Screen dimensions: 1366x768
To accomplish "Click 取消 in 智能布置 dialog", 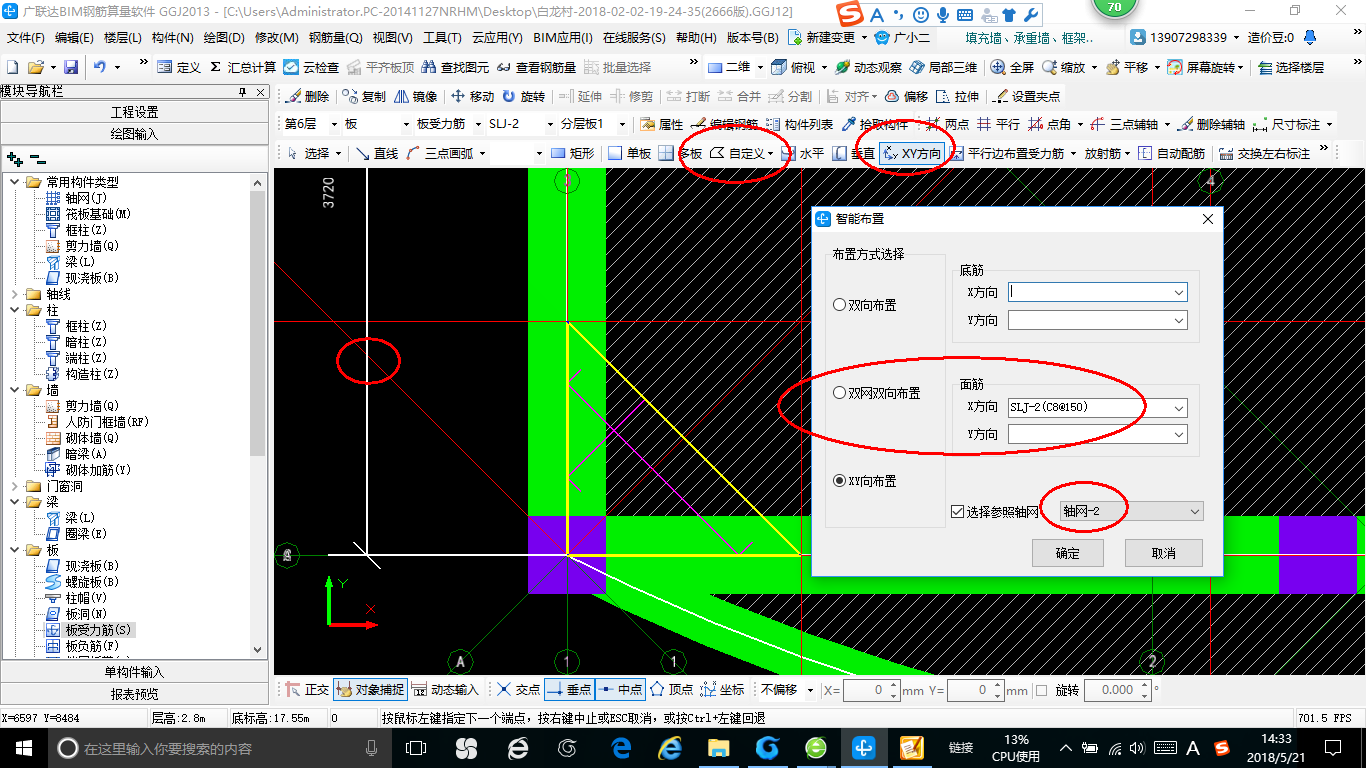I will pos(1163,553).
